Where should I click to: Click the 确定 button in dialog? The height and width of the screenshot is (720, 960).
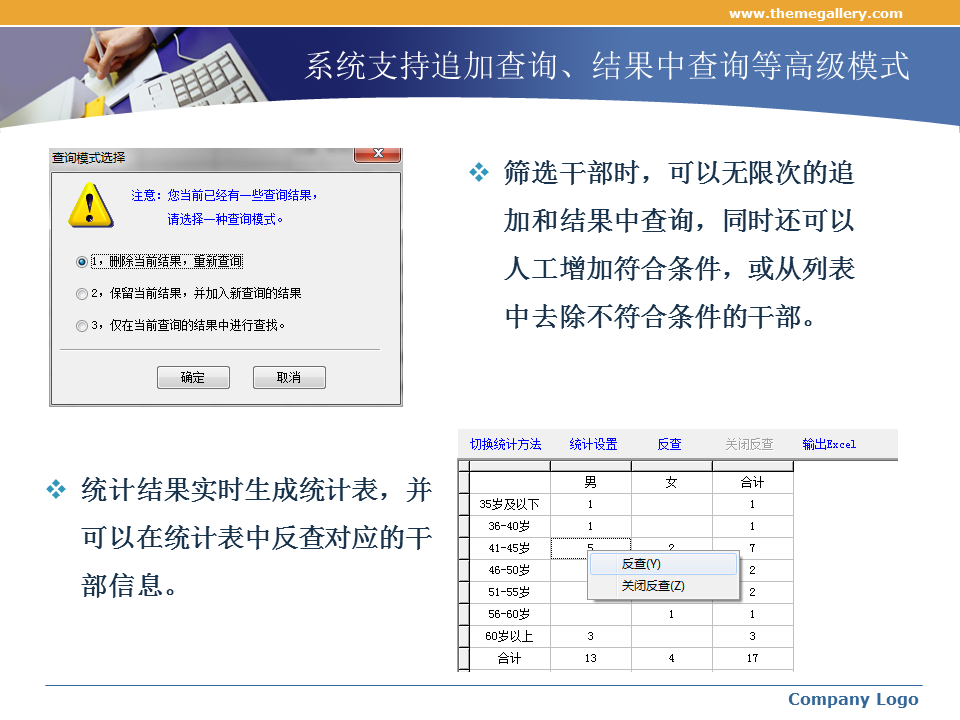(x=193, y=377)
